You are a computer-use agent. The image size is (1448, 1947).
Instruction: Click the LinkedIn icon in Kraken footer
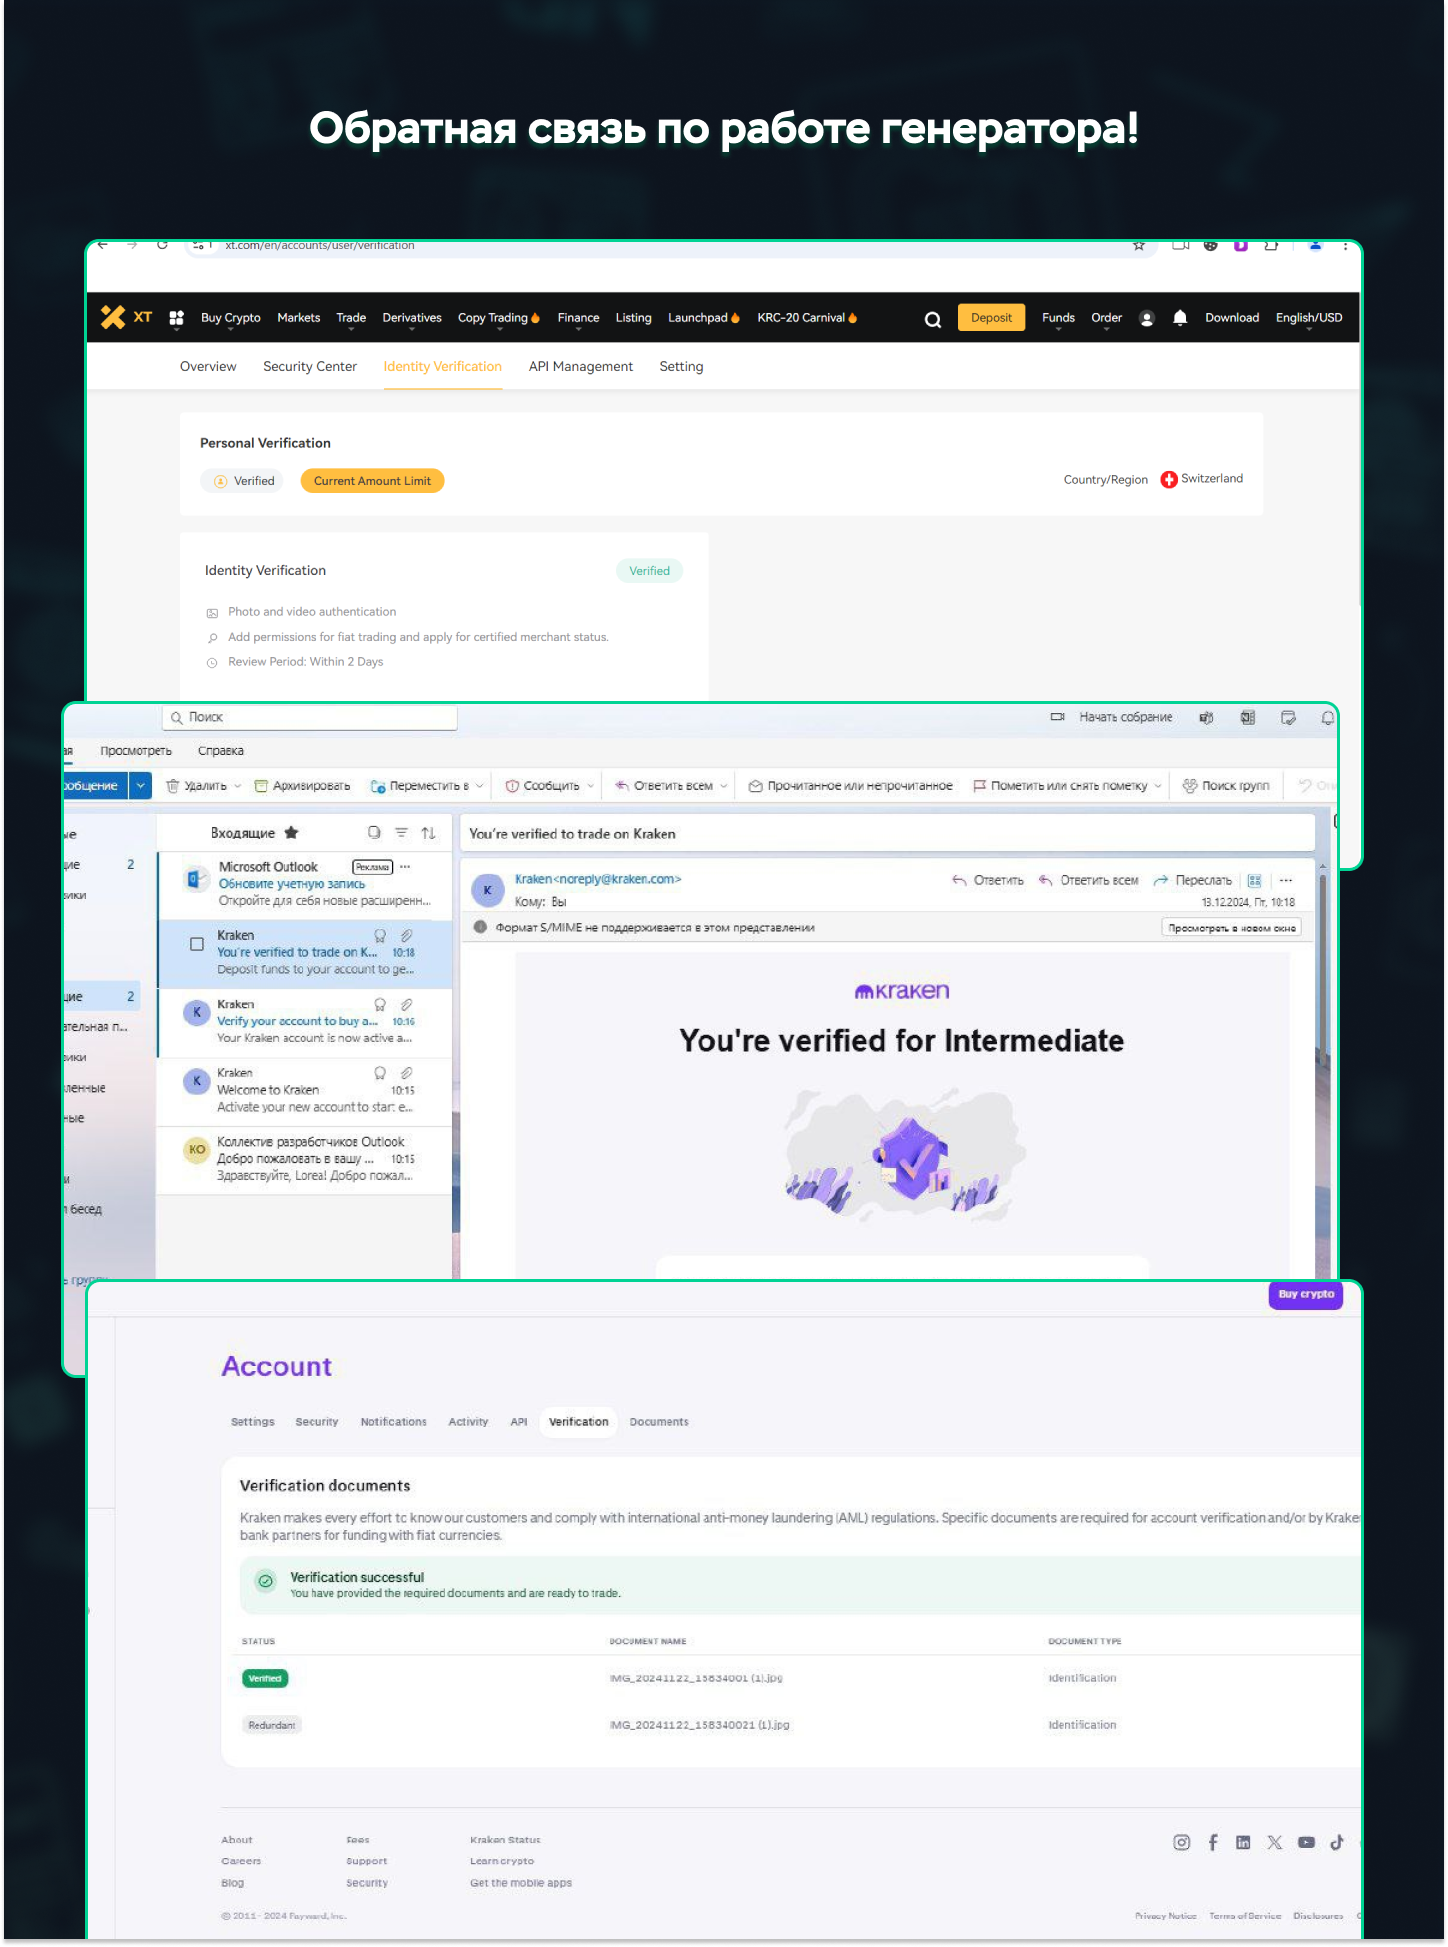(x=1243, y=1842)
